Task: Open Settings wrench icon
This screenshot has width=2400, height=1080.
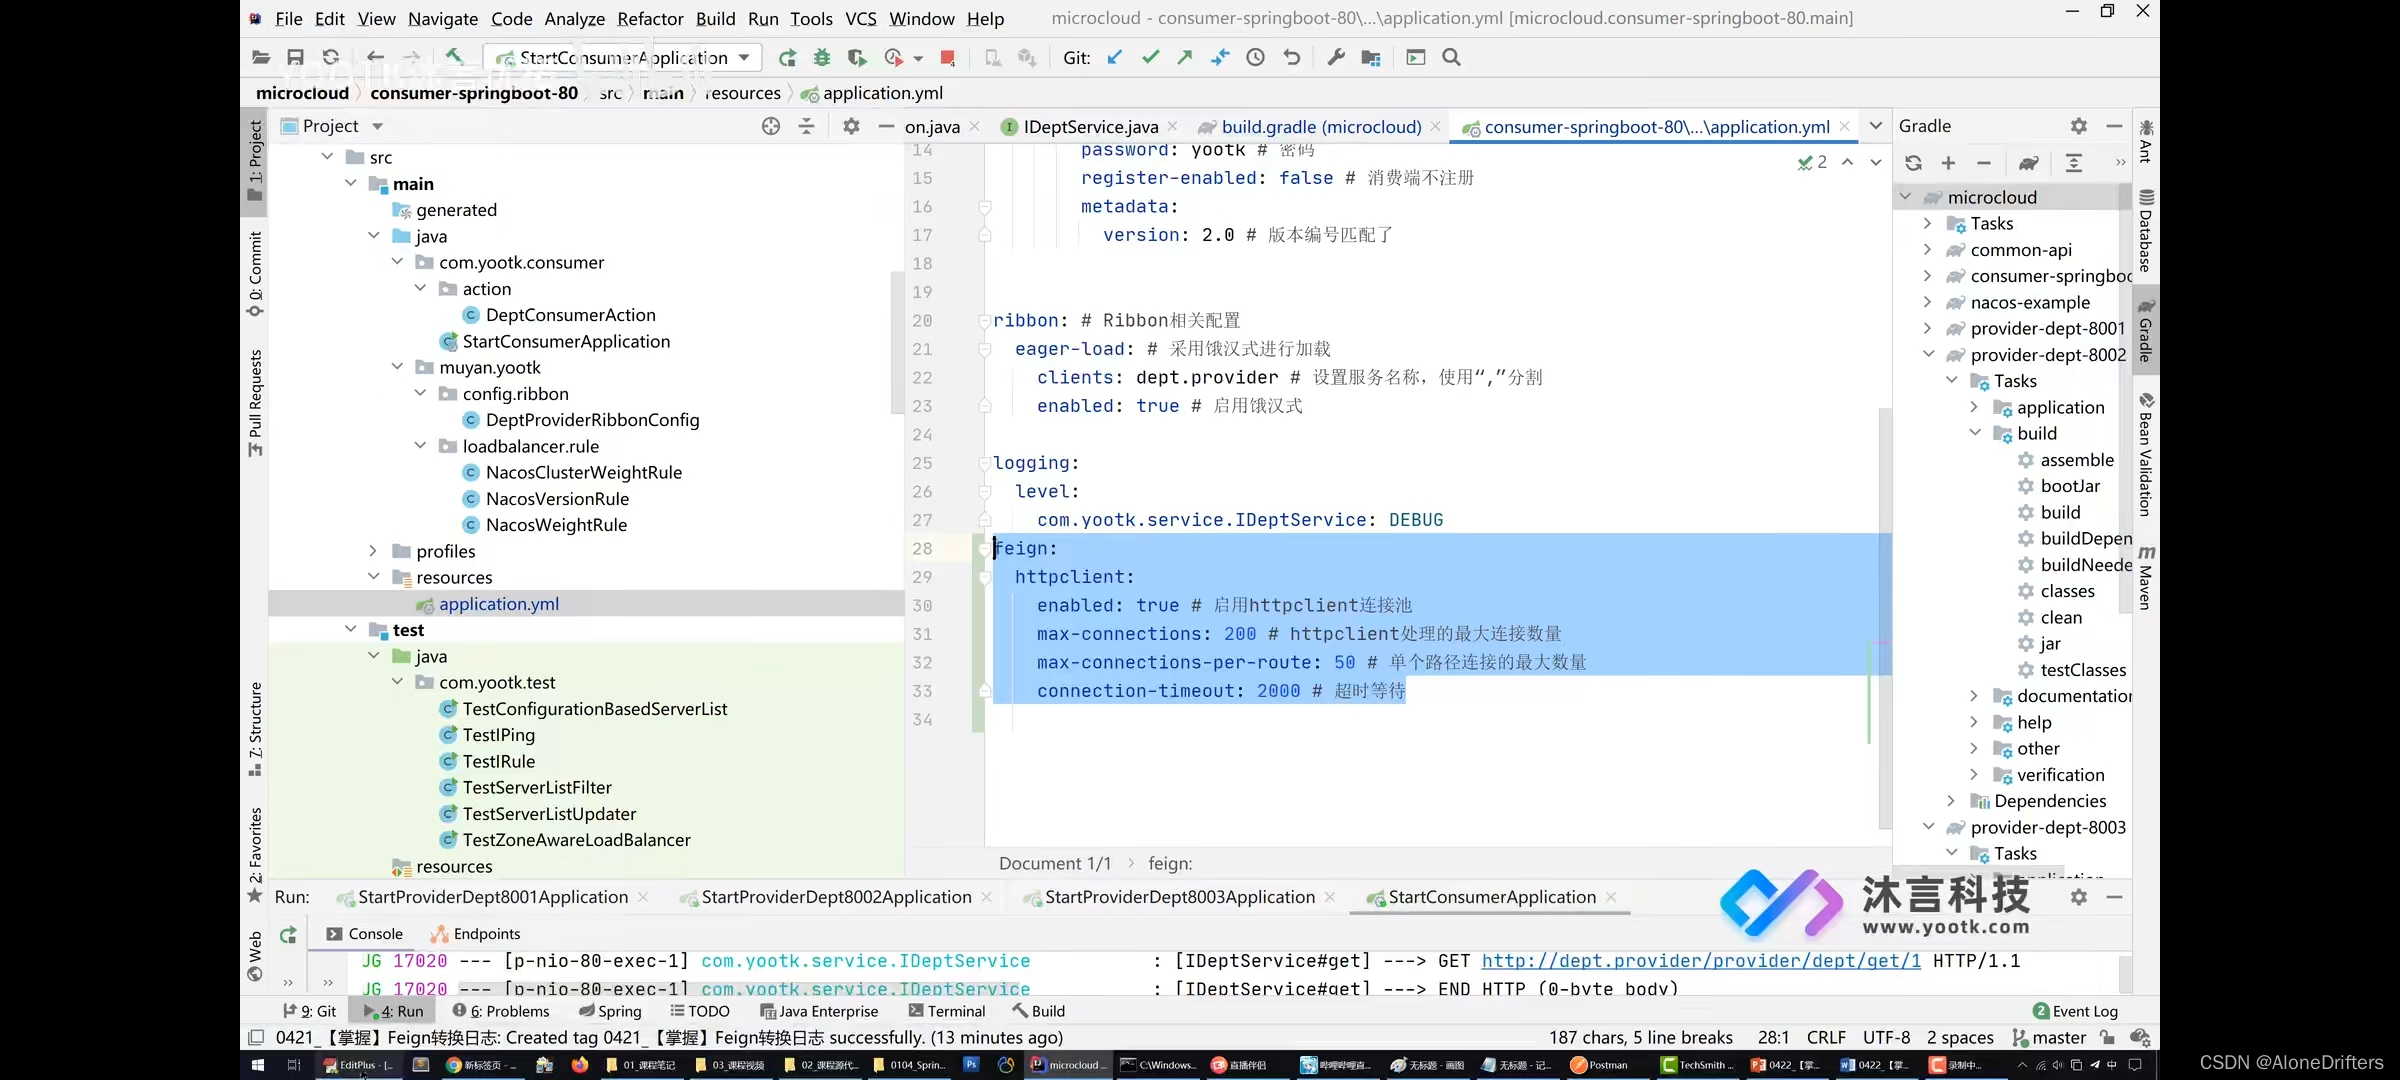Action: coord(1336,58)
